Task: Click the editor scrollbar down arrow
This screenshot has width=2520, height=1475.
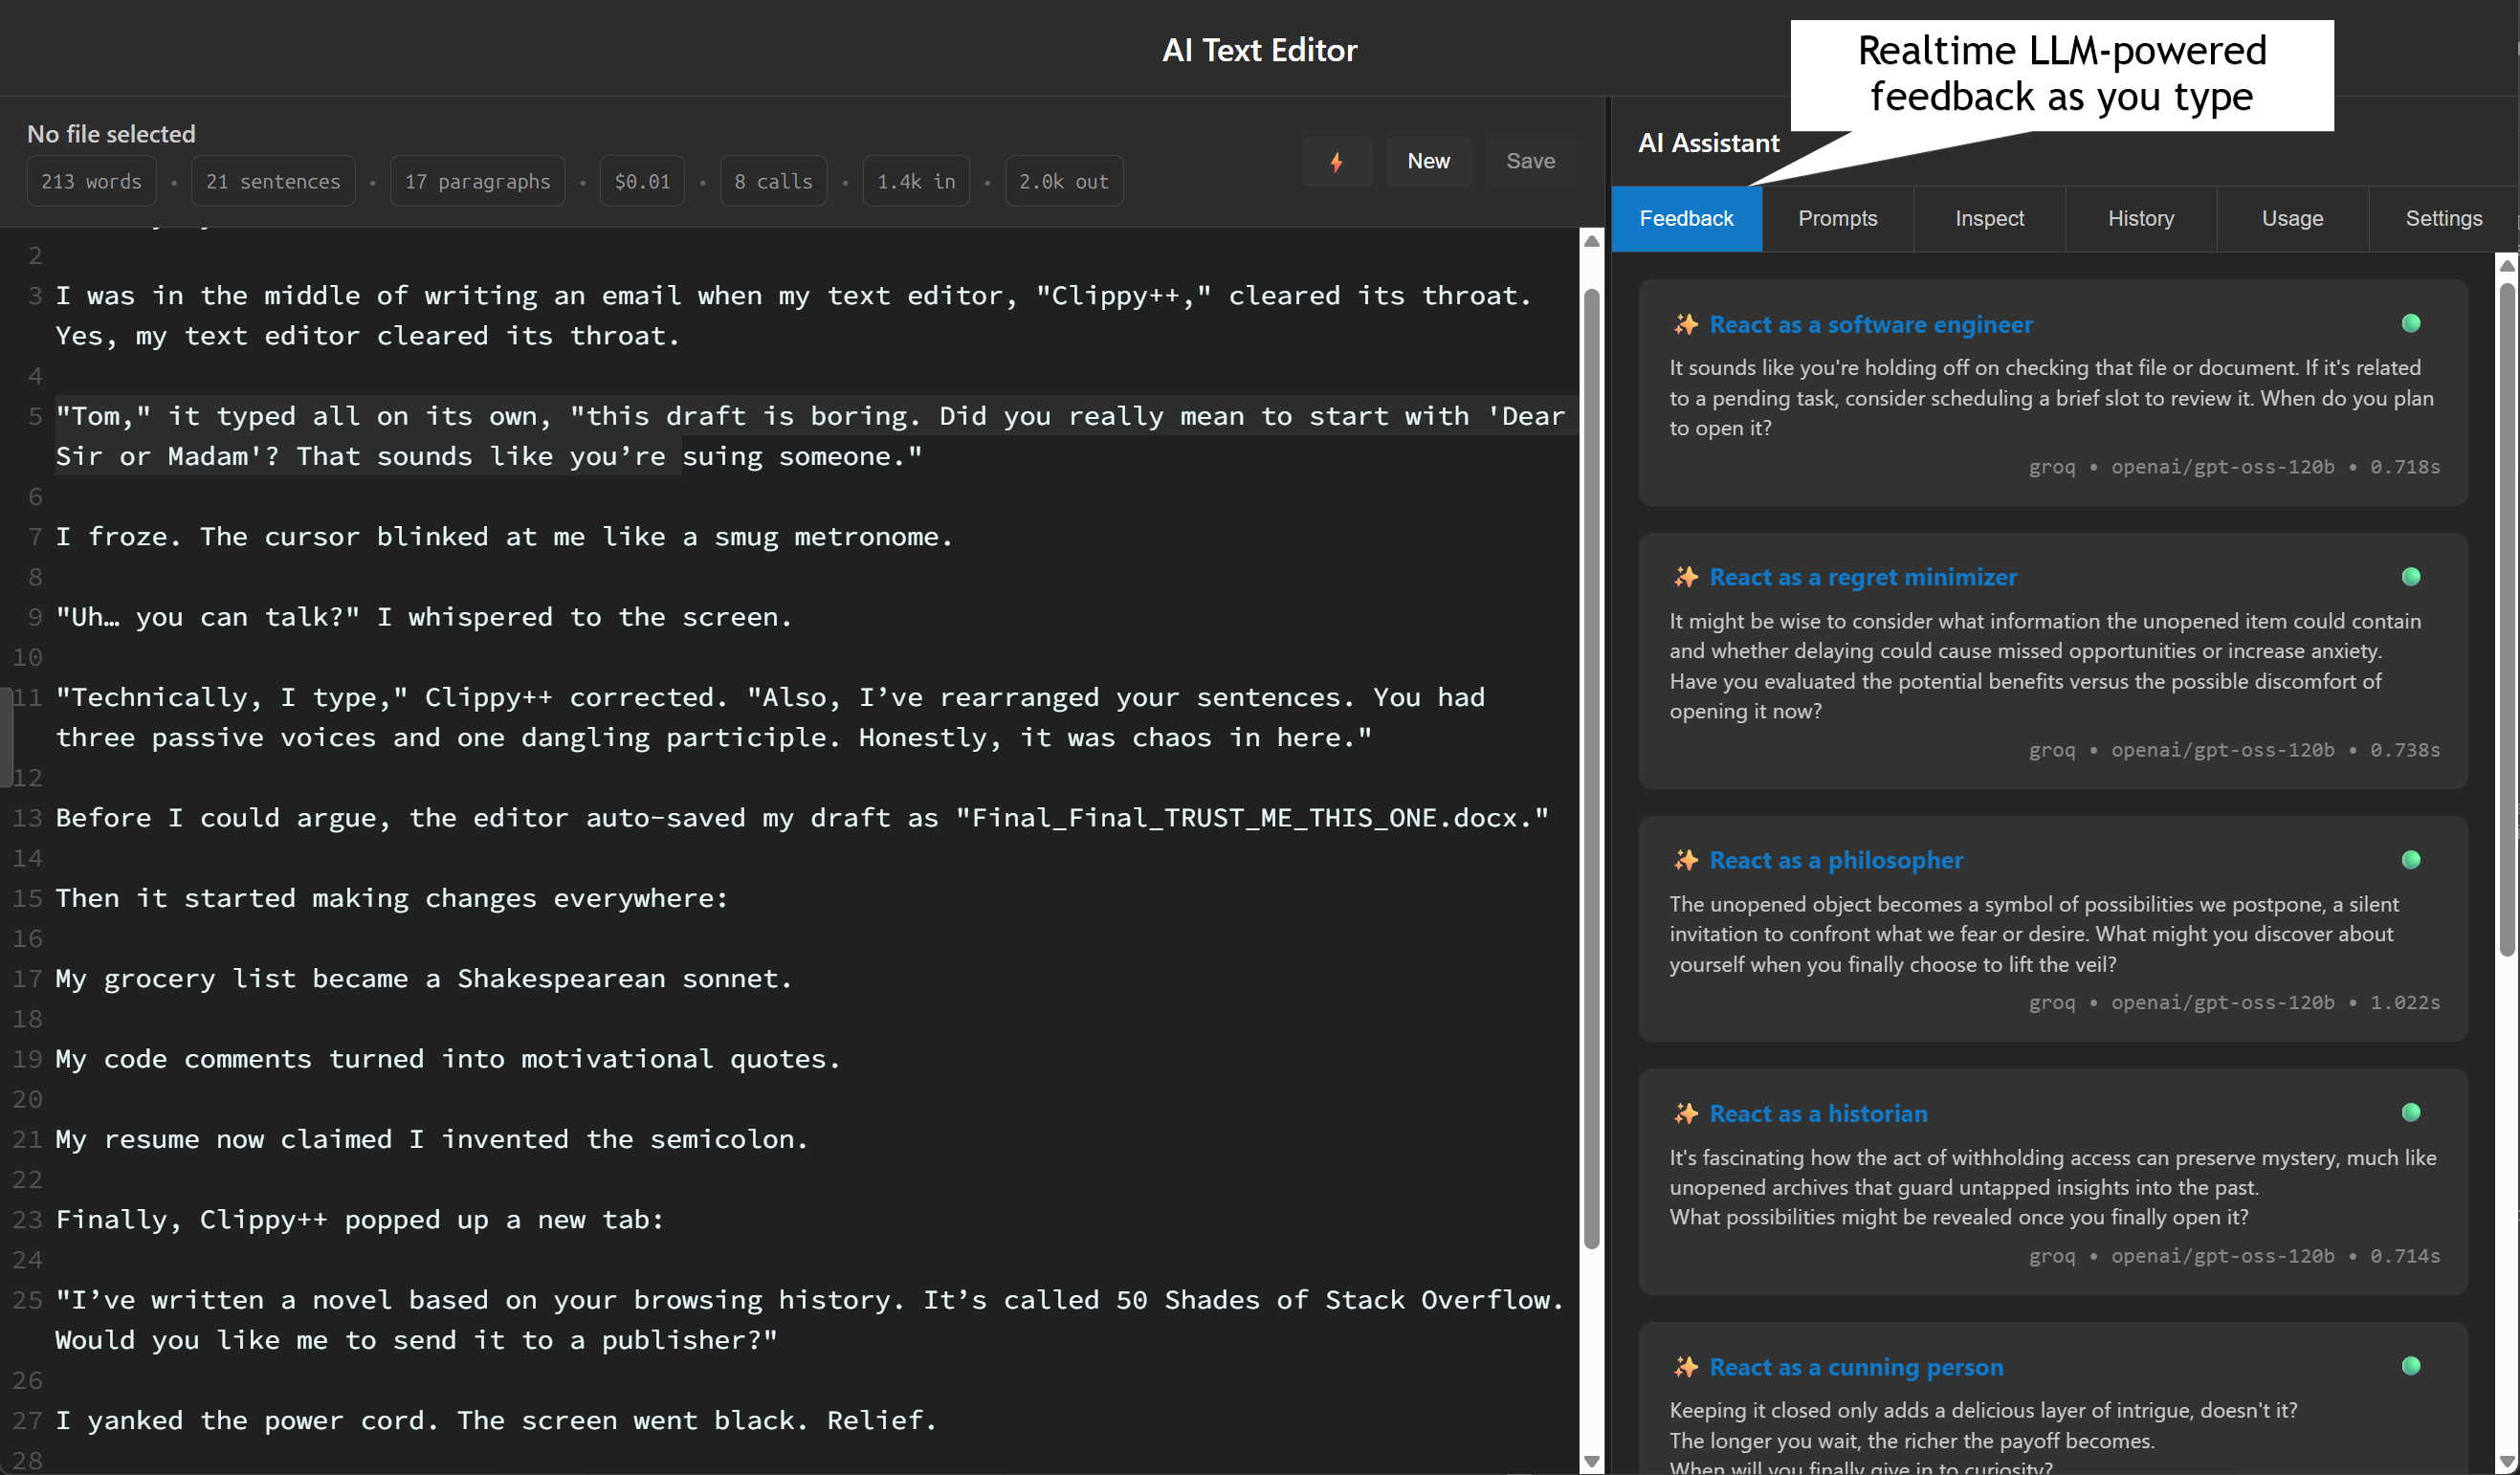Action: [1590, 1462]
